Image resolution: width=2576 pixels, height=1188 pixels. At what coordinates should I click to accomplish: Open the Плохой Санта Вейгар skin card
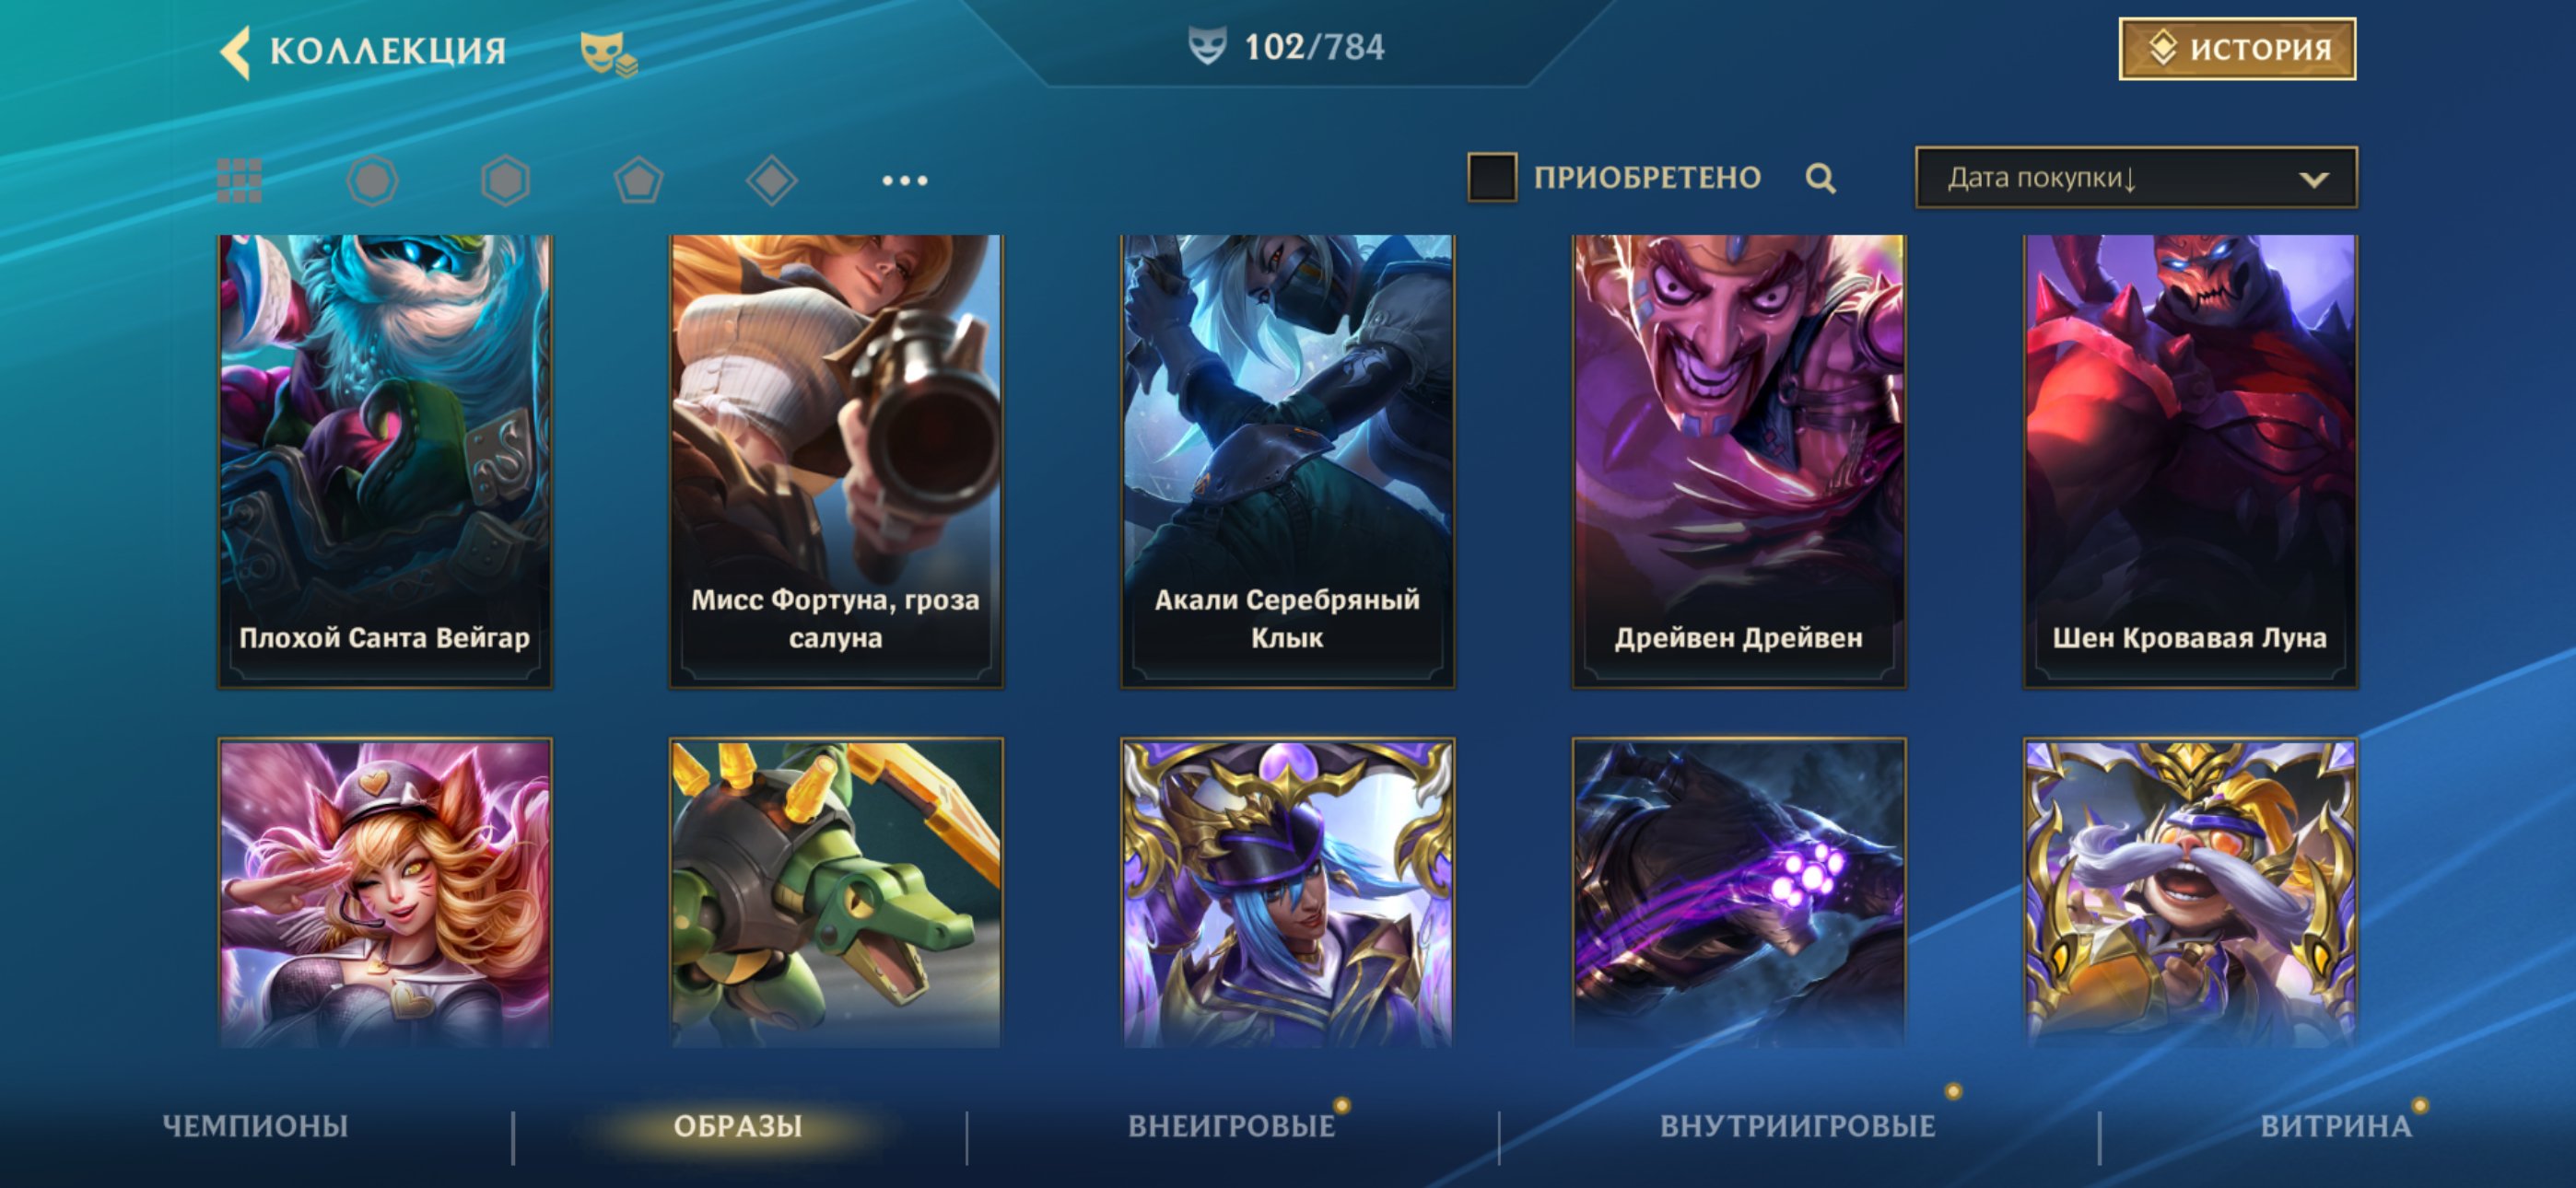tap(385, 461)
